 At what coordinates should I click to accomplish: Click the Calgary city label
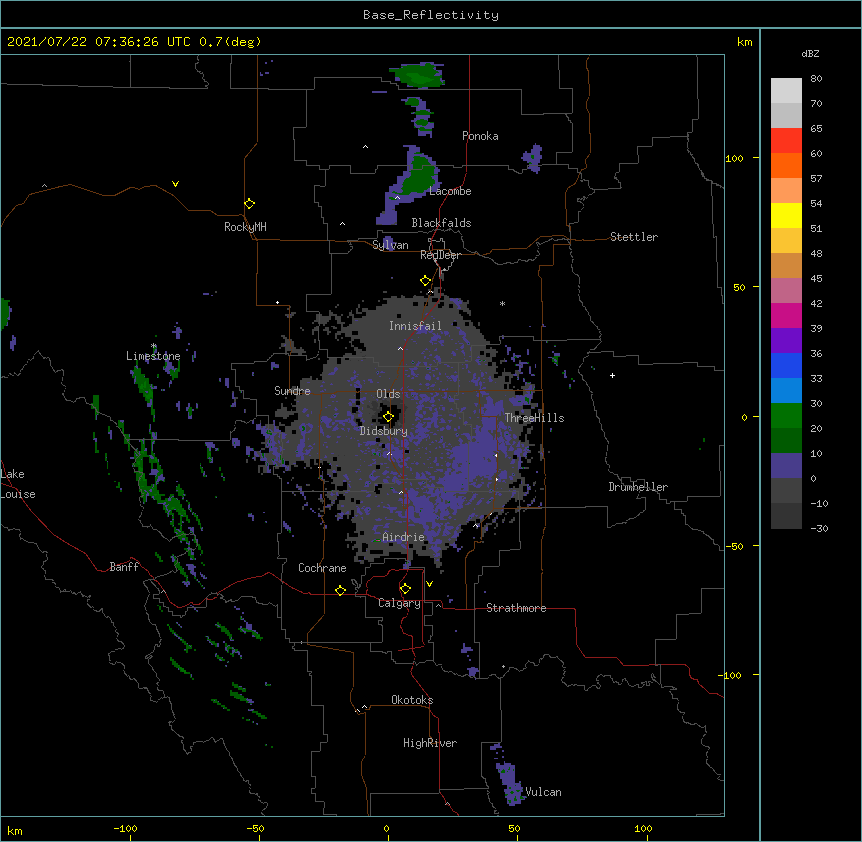(x=399, y=603)
